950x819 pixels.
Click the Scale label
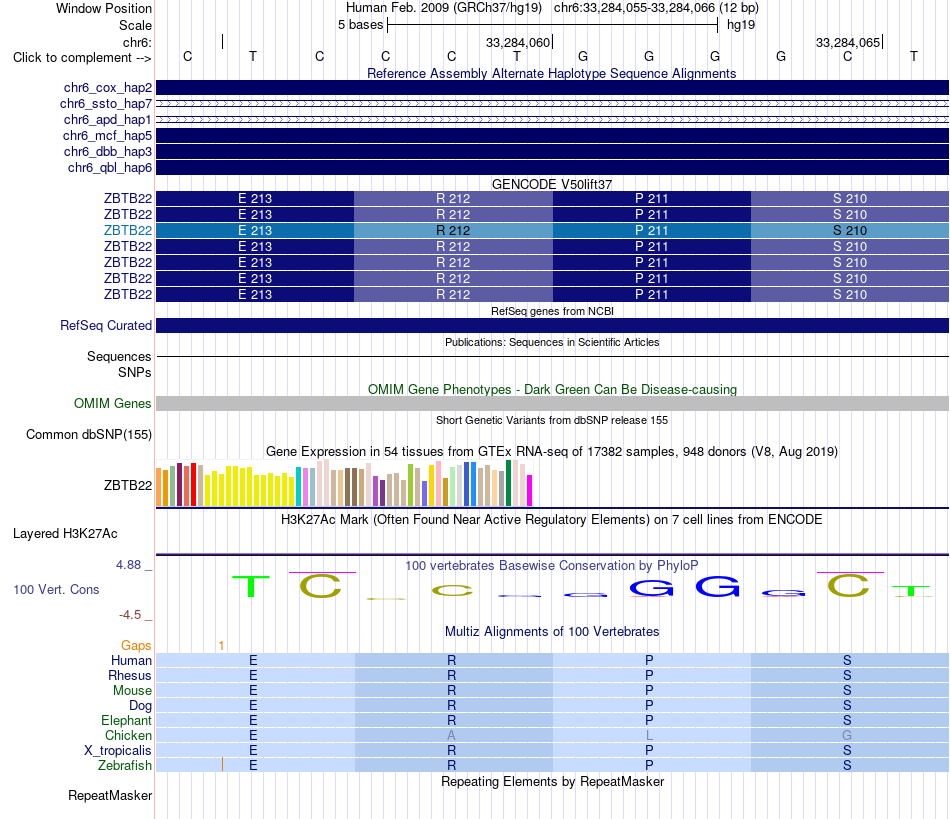pyautogui.click(x=136, y=25)
